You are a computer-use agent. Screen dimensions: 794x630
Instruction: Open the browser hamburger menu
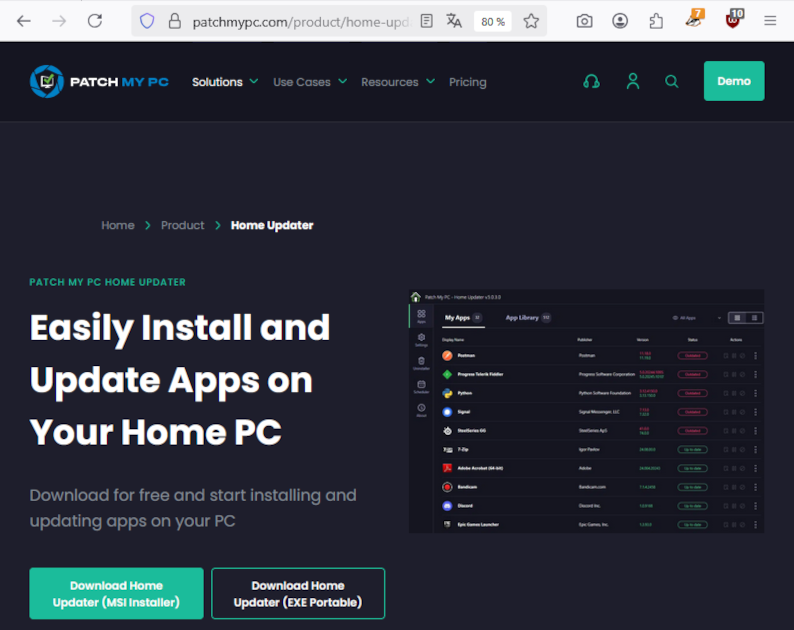coord(770,21)
